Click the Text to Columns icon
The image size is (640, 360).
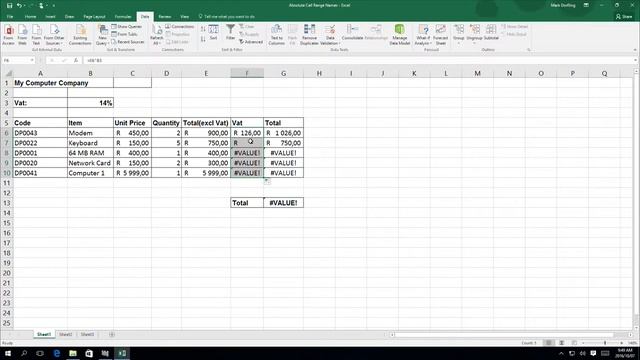pos(276,35)
